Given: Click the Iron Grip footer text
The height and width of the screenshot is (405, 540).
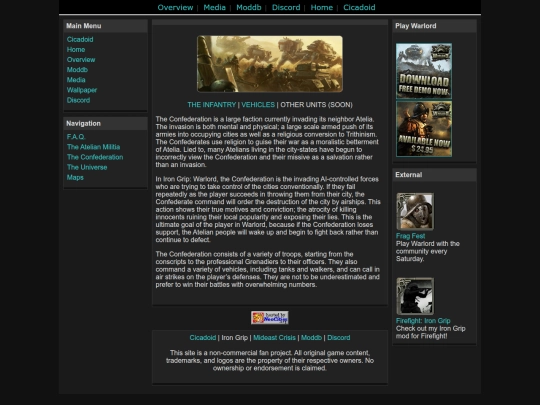Looking at the screenshot, I should [235, 338].
